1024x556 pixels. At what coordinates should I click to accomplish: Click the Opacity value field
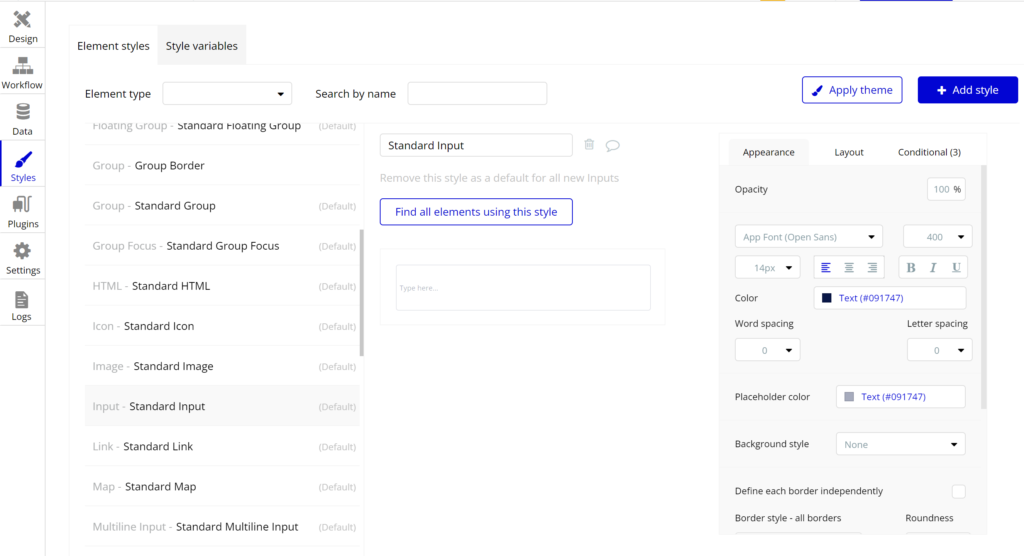pos(946,189)
